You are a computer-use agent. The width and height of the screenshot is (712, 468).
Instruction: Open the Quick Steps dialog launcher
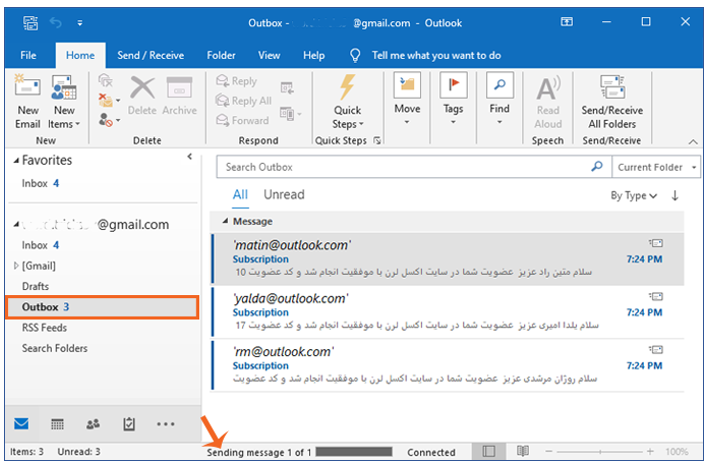pos(377,141)
